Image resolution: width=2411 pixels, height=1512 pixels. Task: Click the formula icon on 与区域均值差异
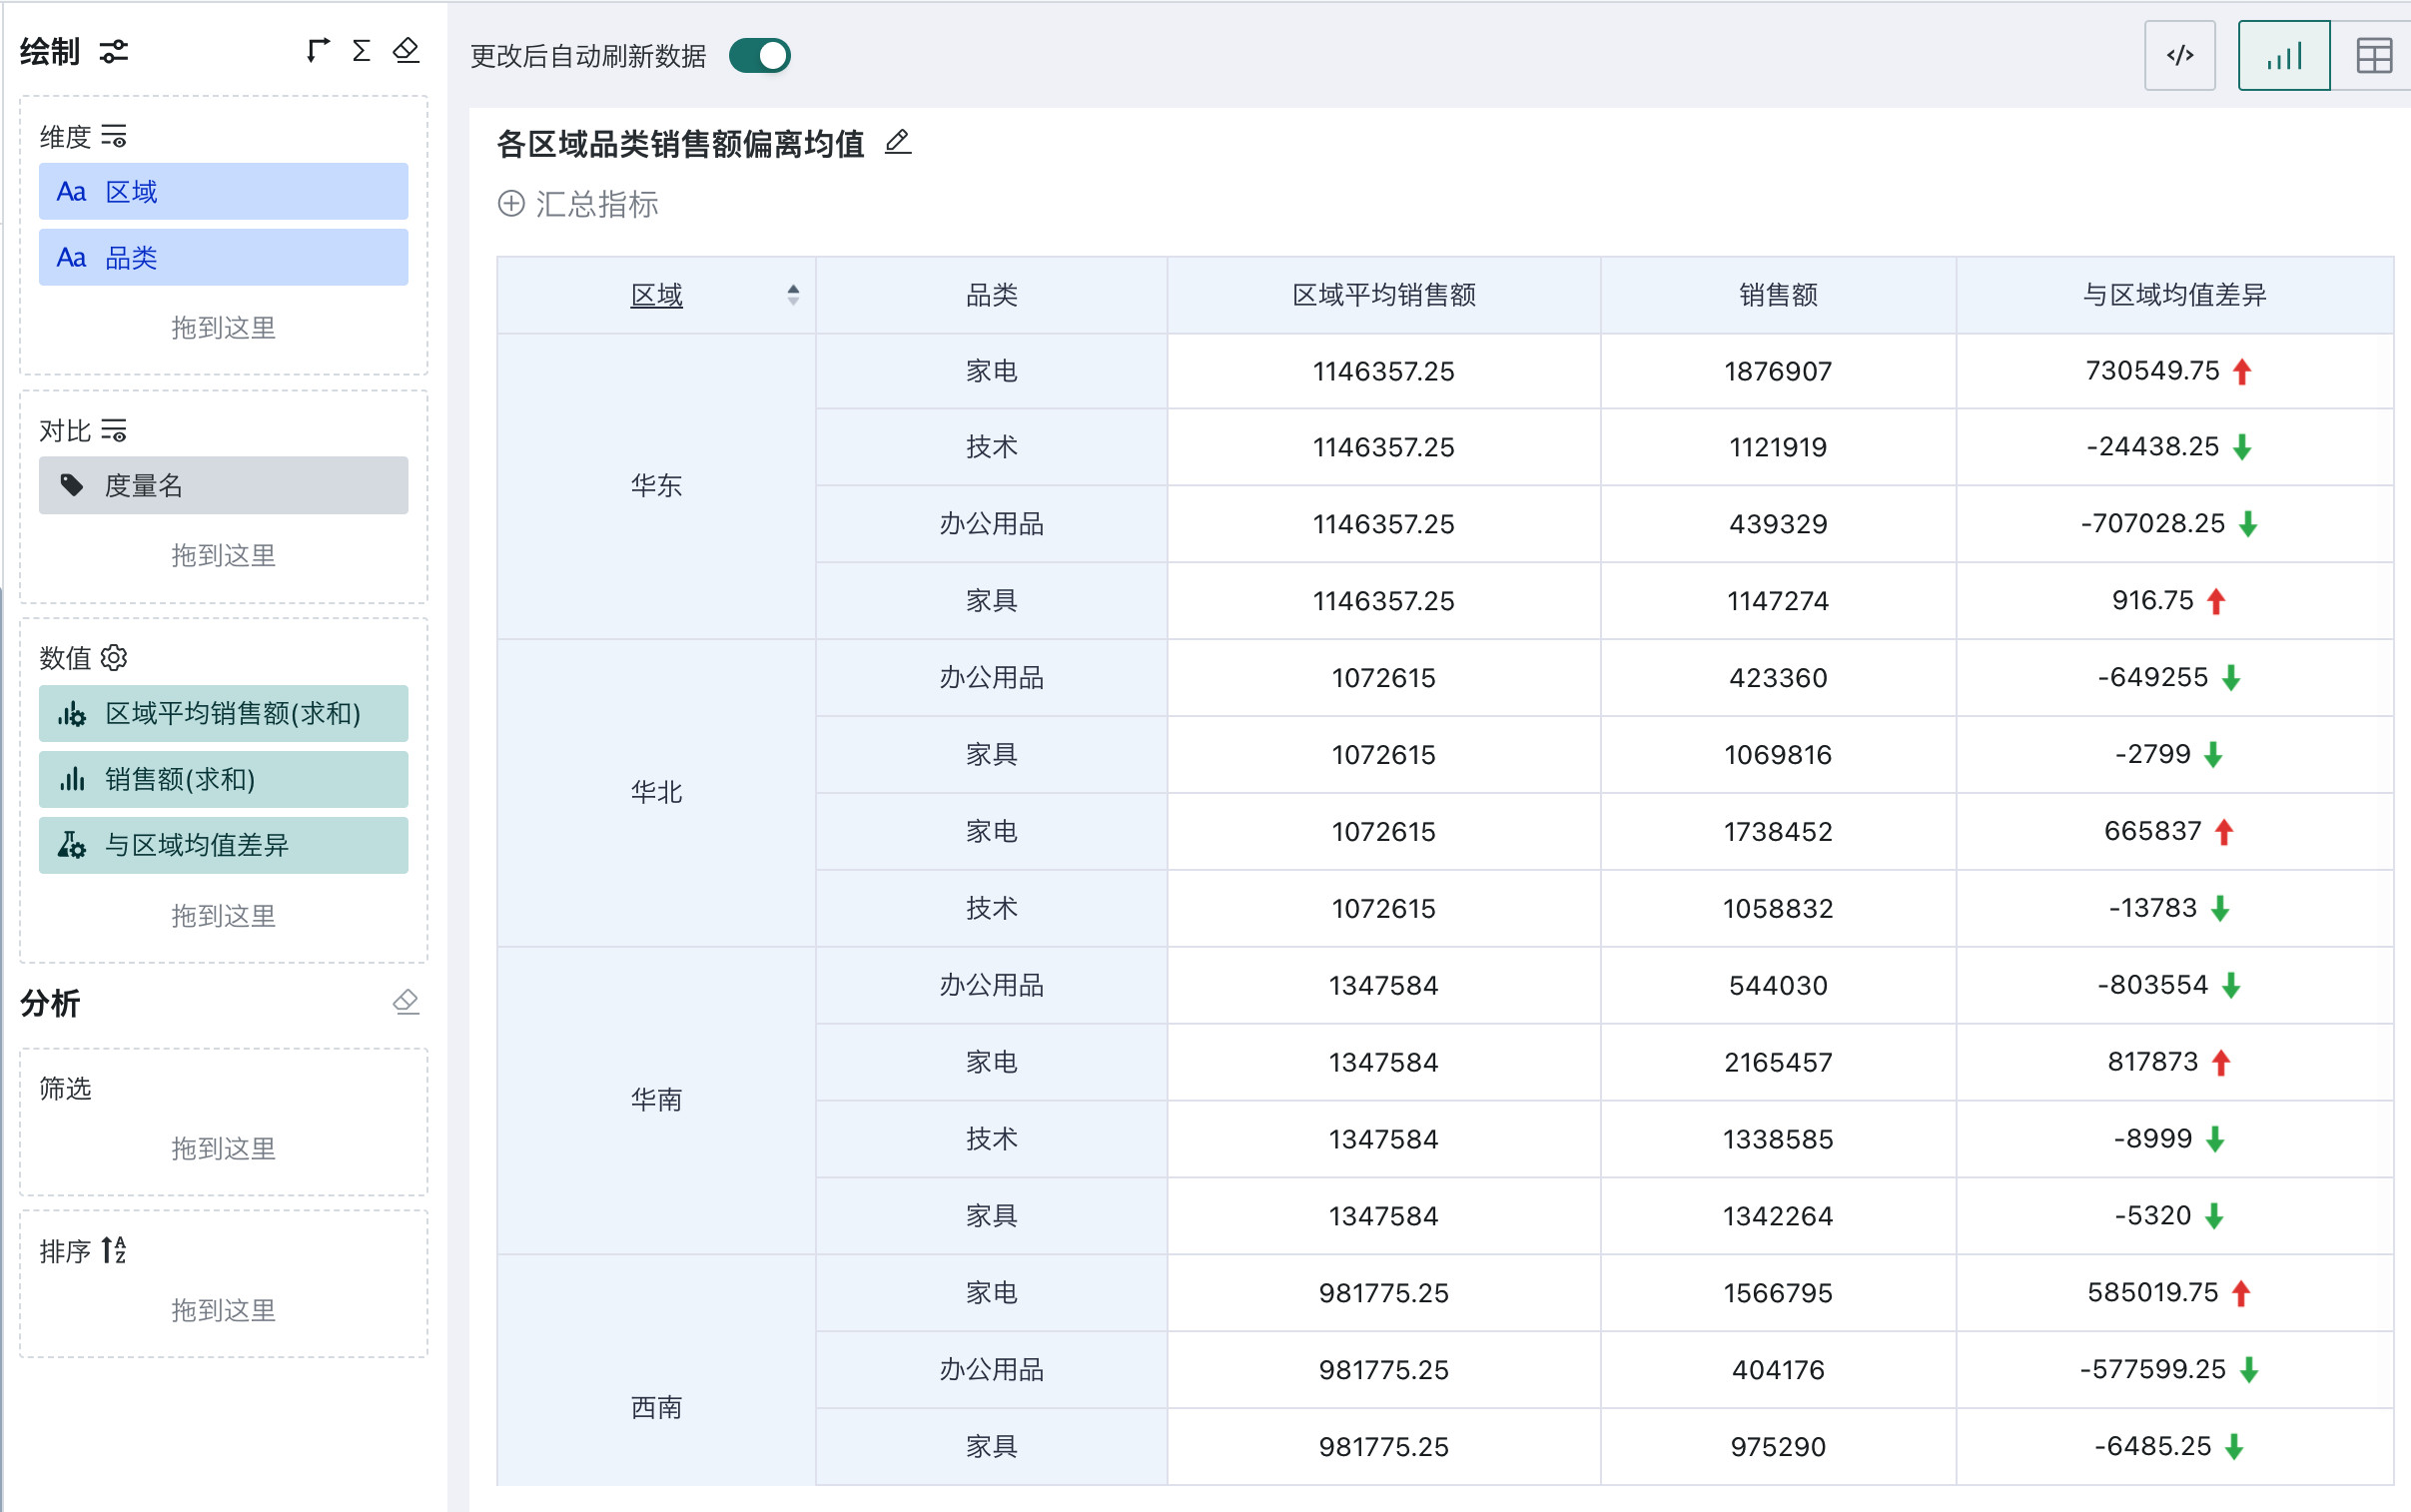click(x=72, y=845)
